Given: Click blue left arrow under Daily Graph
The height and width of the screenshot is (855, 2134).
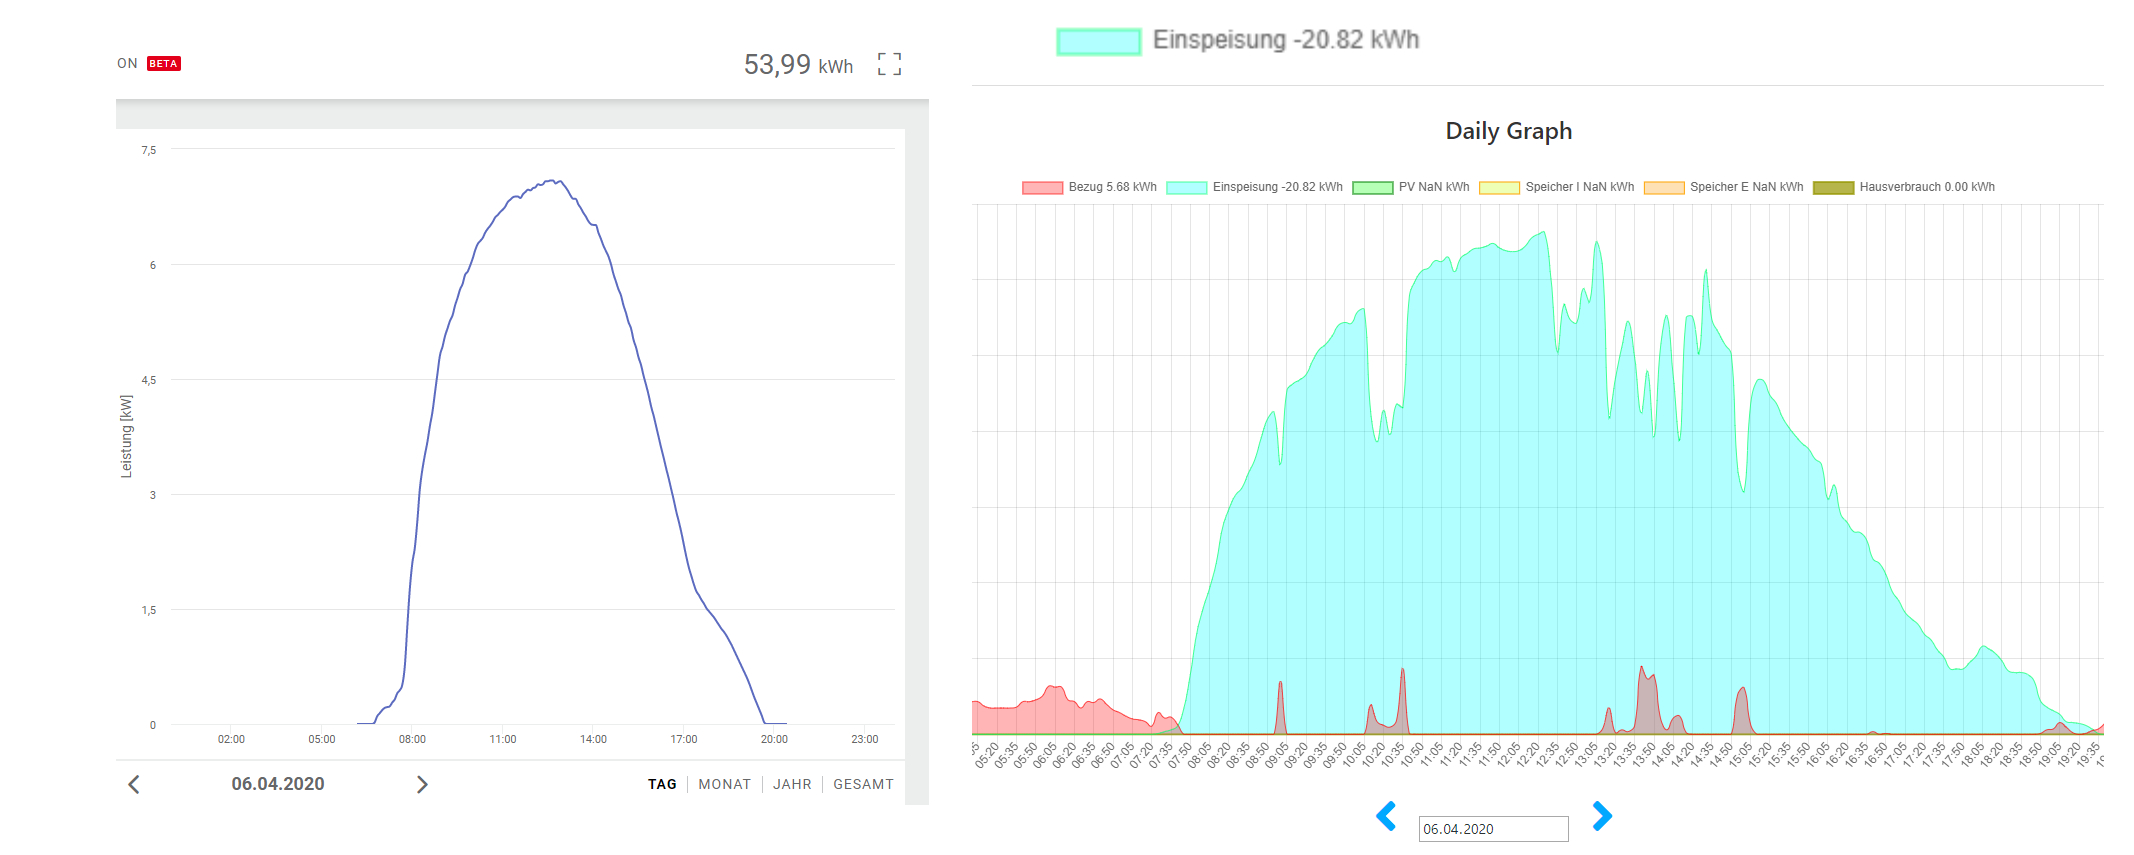Looking at the screenshot, I should pyautogui.click(x=1386, y=816).
